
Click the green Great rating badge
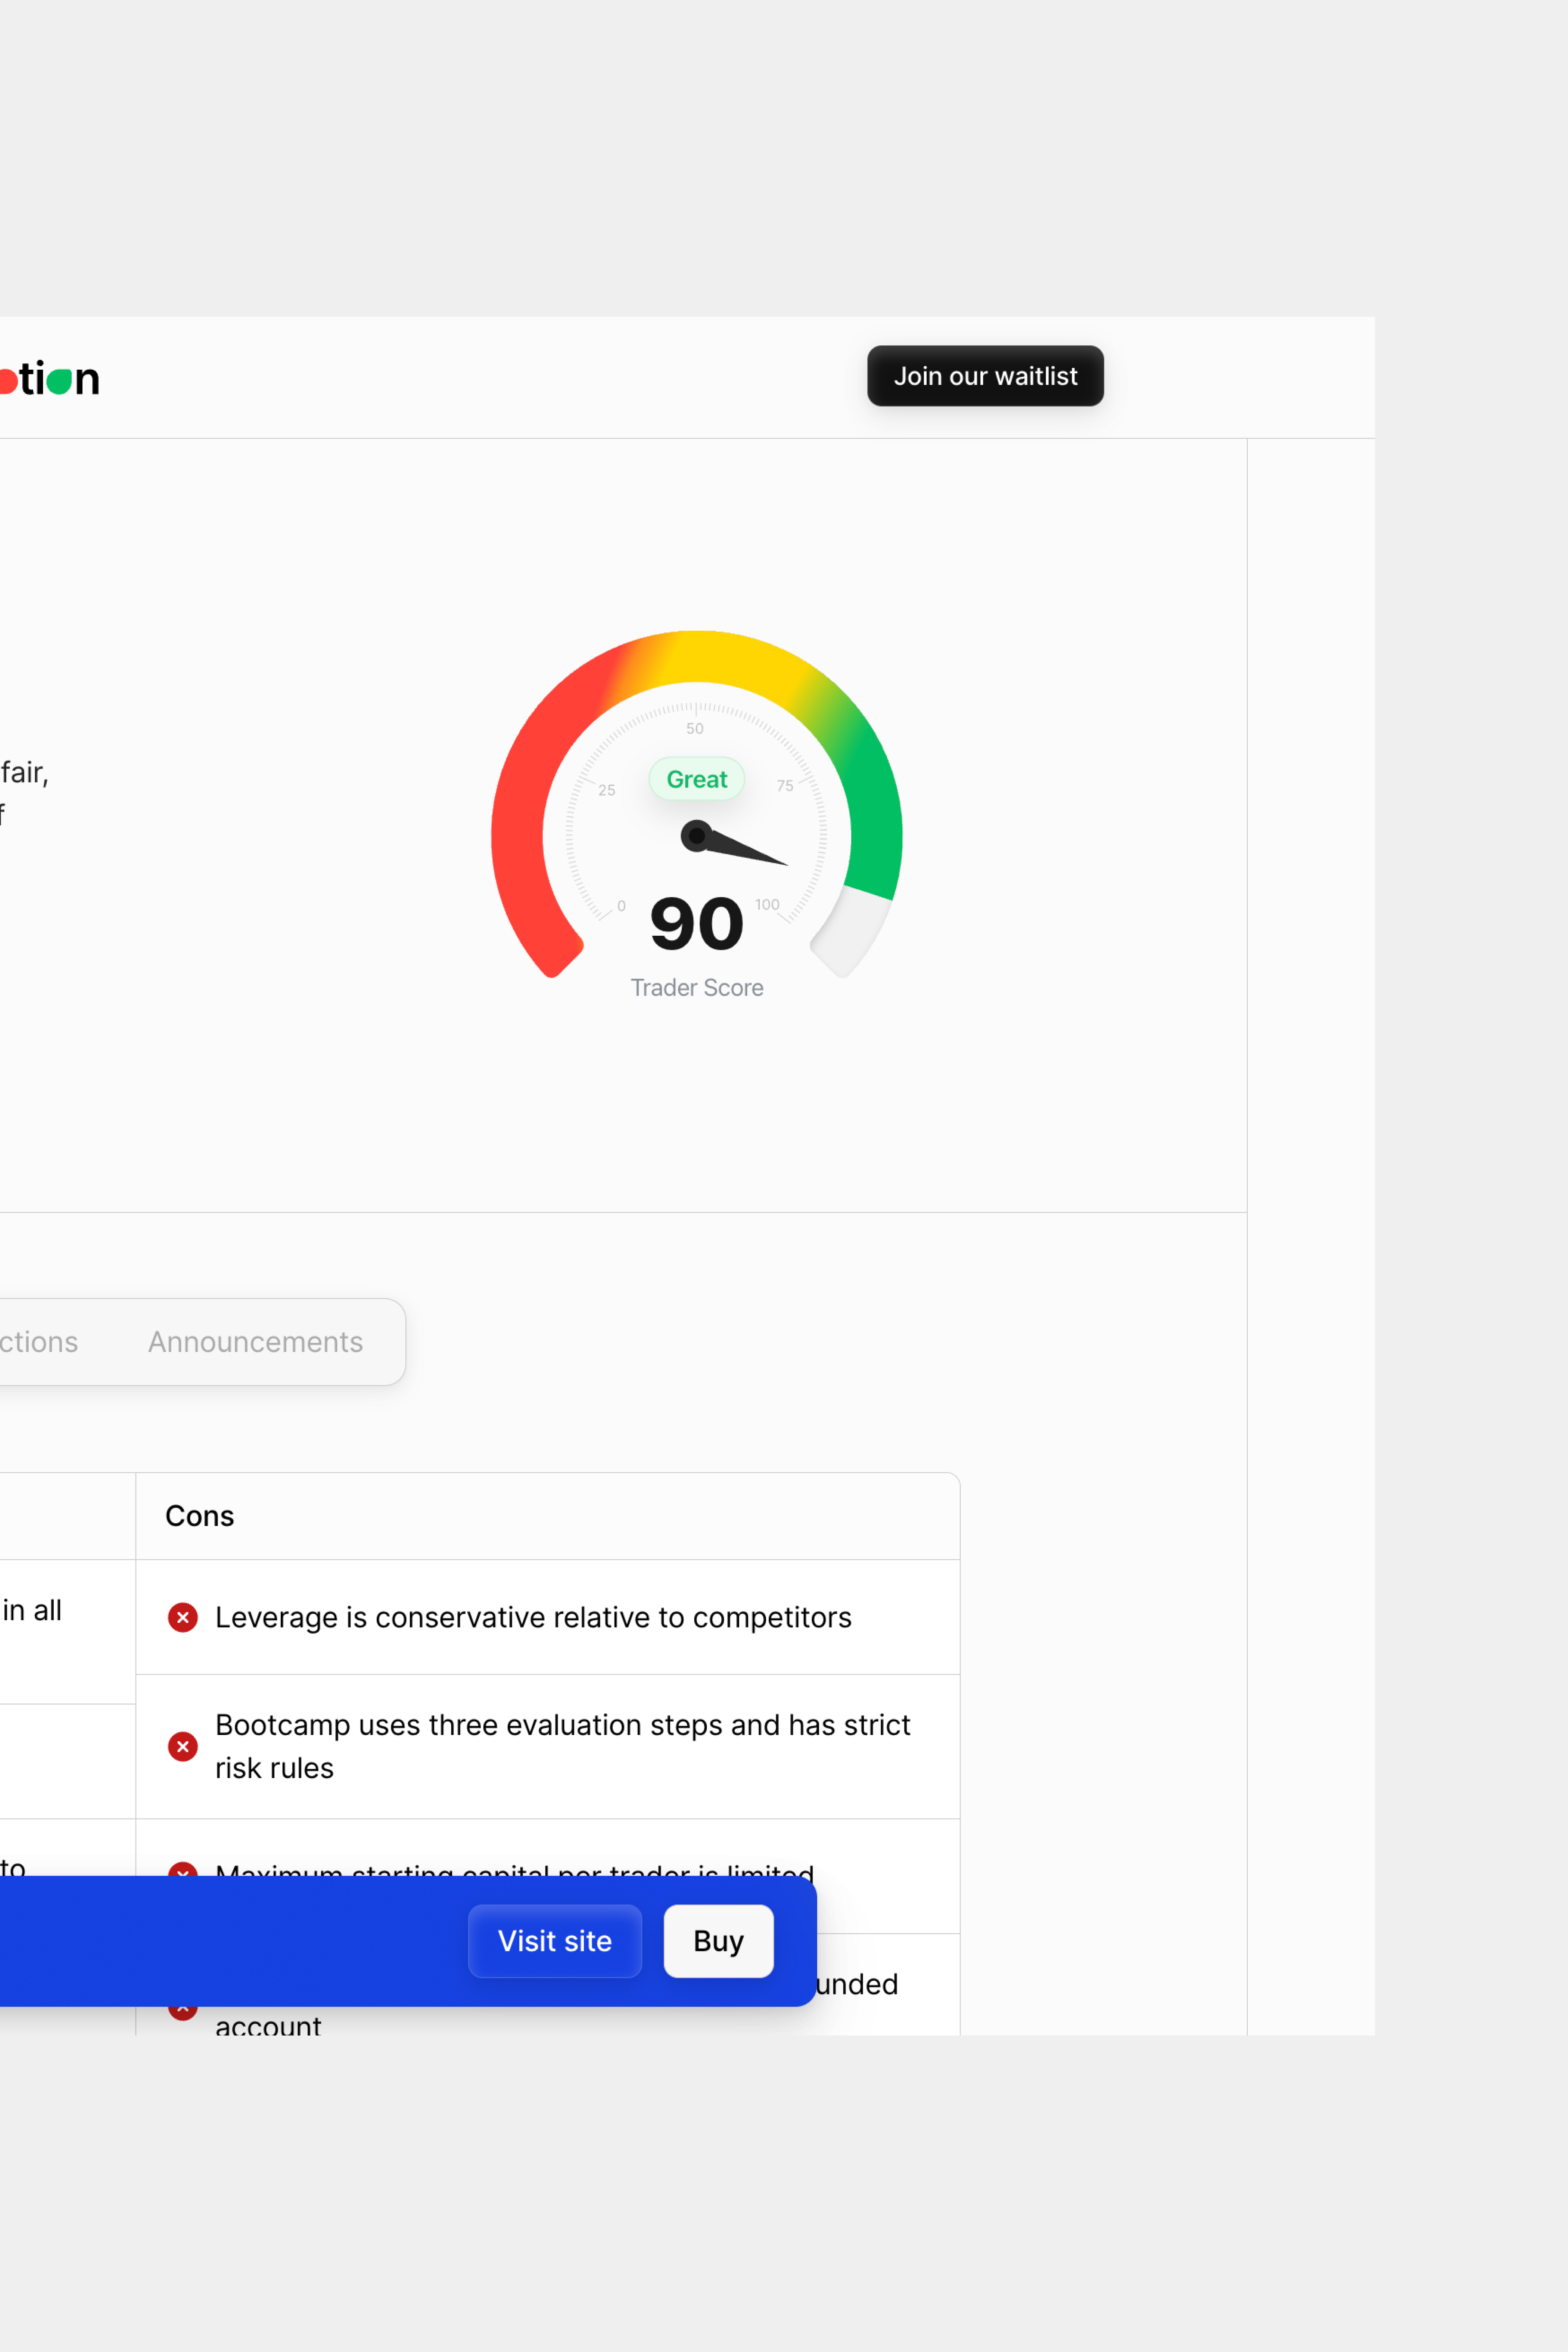coord(696,779)
